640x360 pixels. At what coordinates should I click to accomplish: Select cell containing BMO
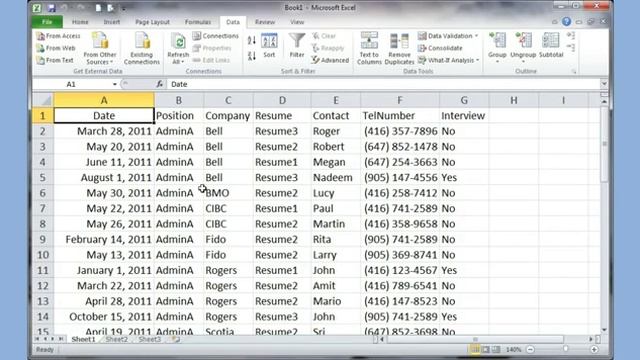tap(228, 193)
